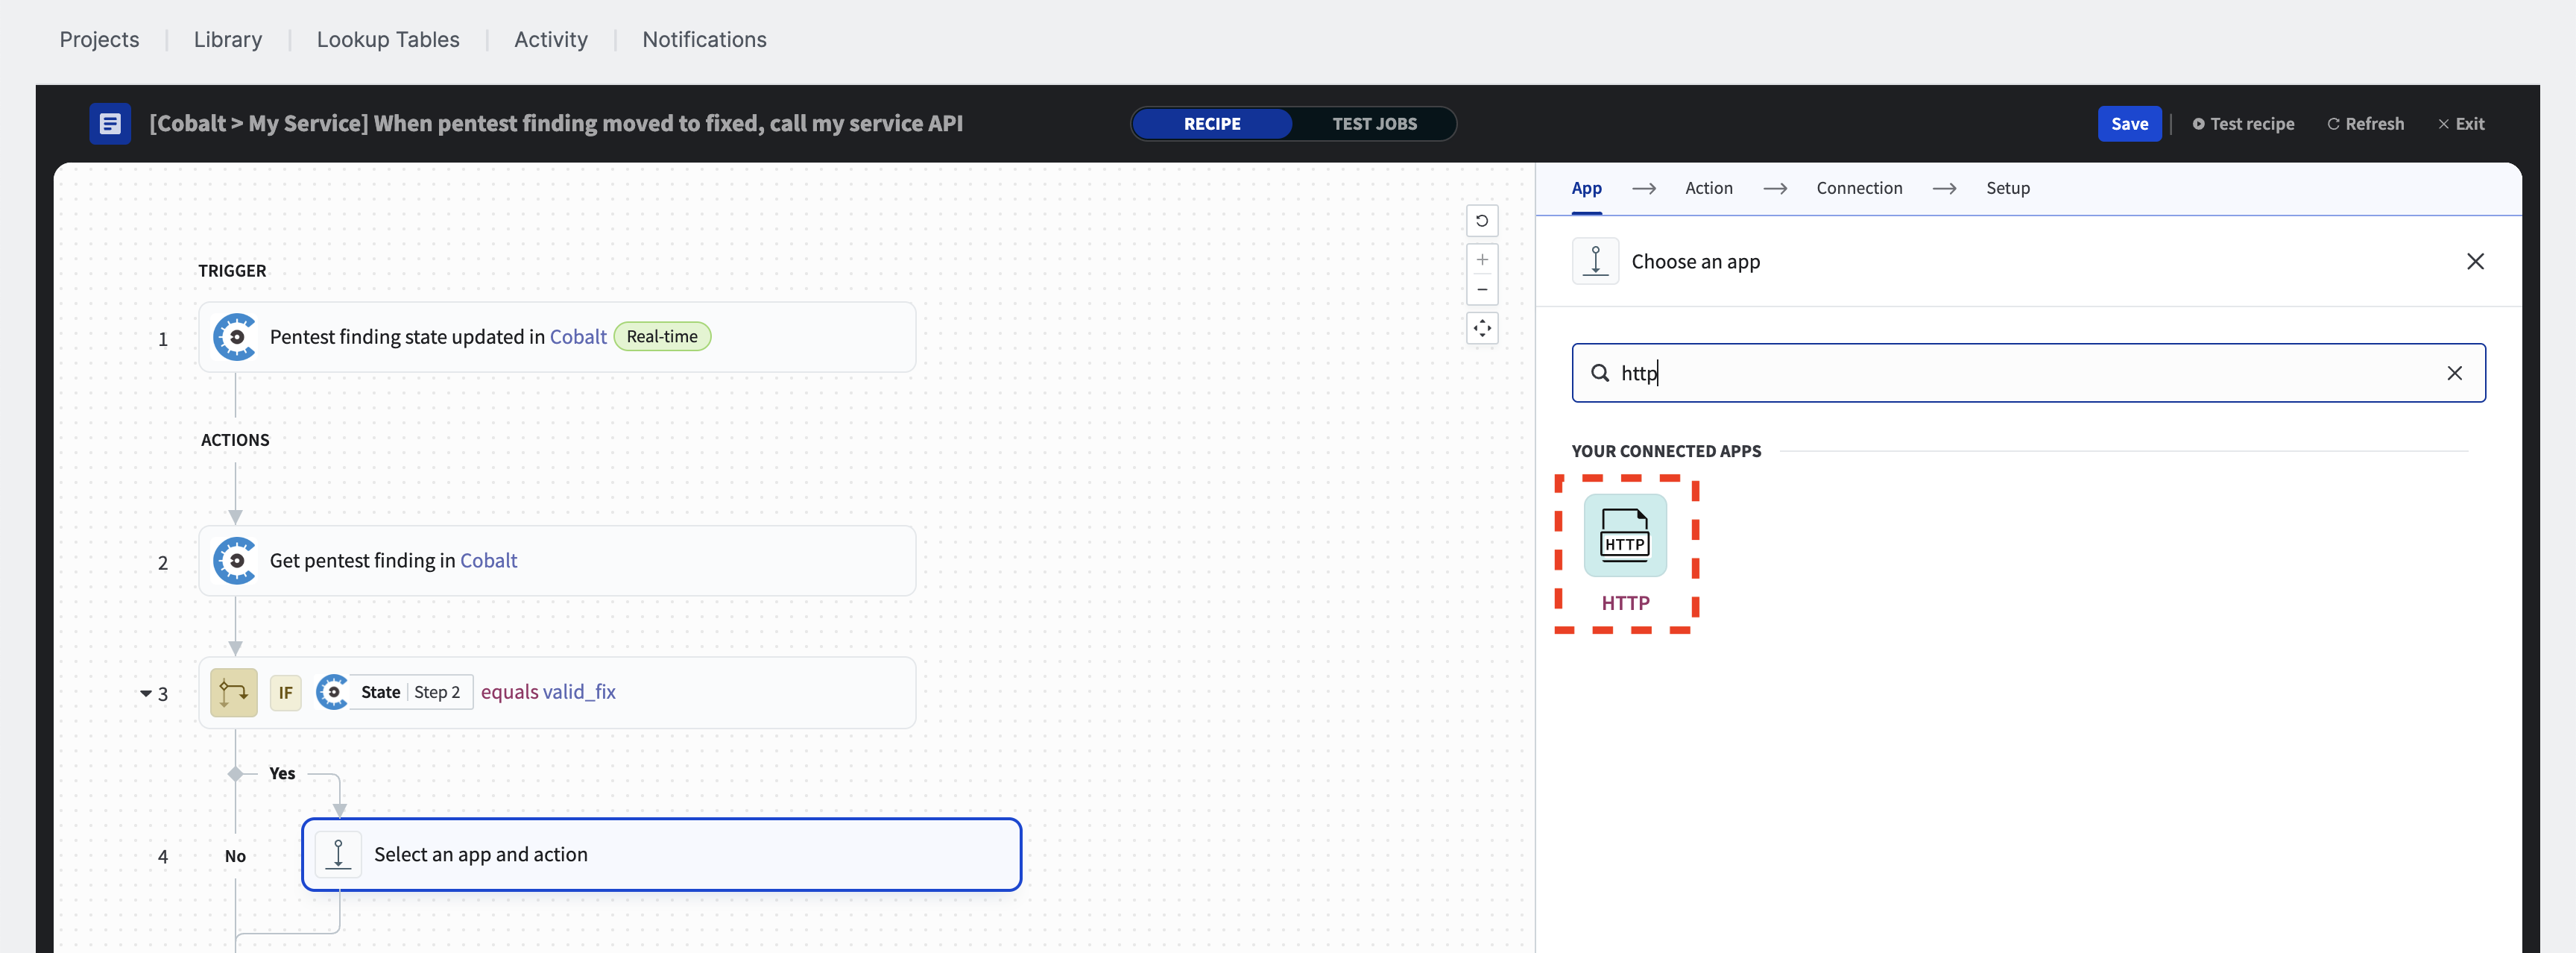Click the Cobalt link in step 2

point(488,561)
